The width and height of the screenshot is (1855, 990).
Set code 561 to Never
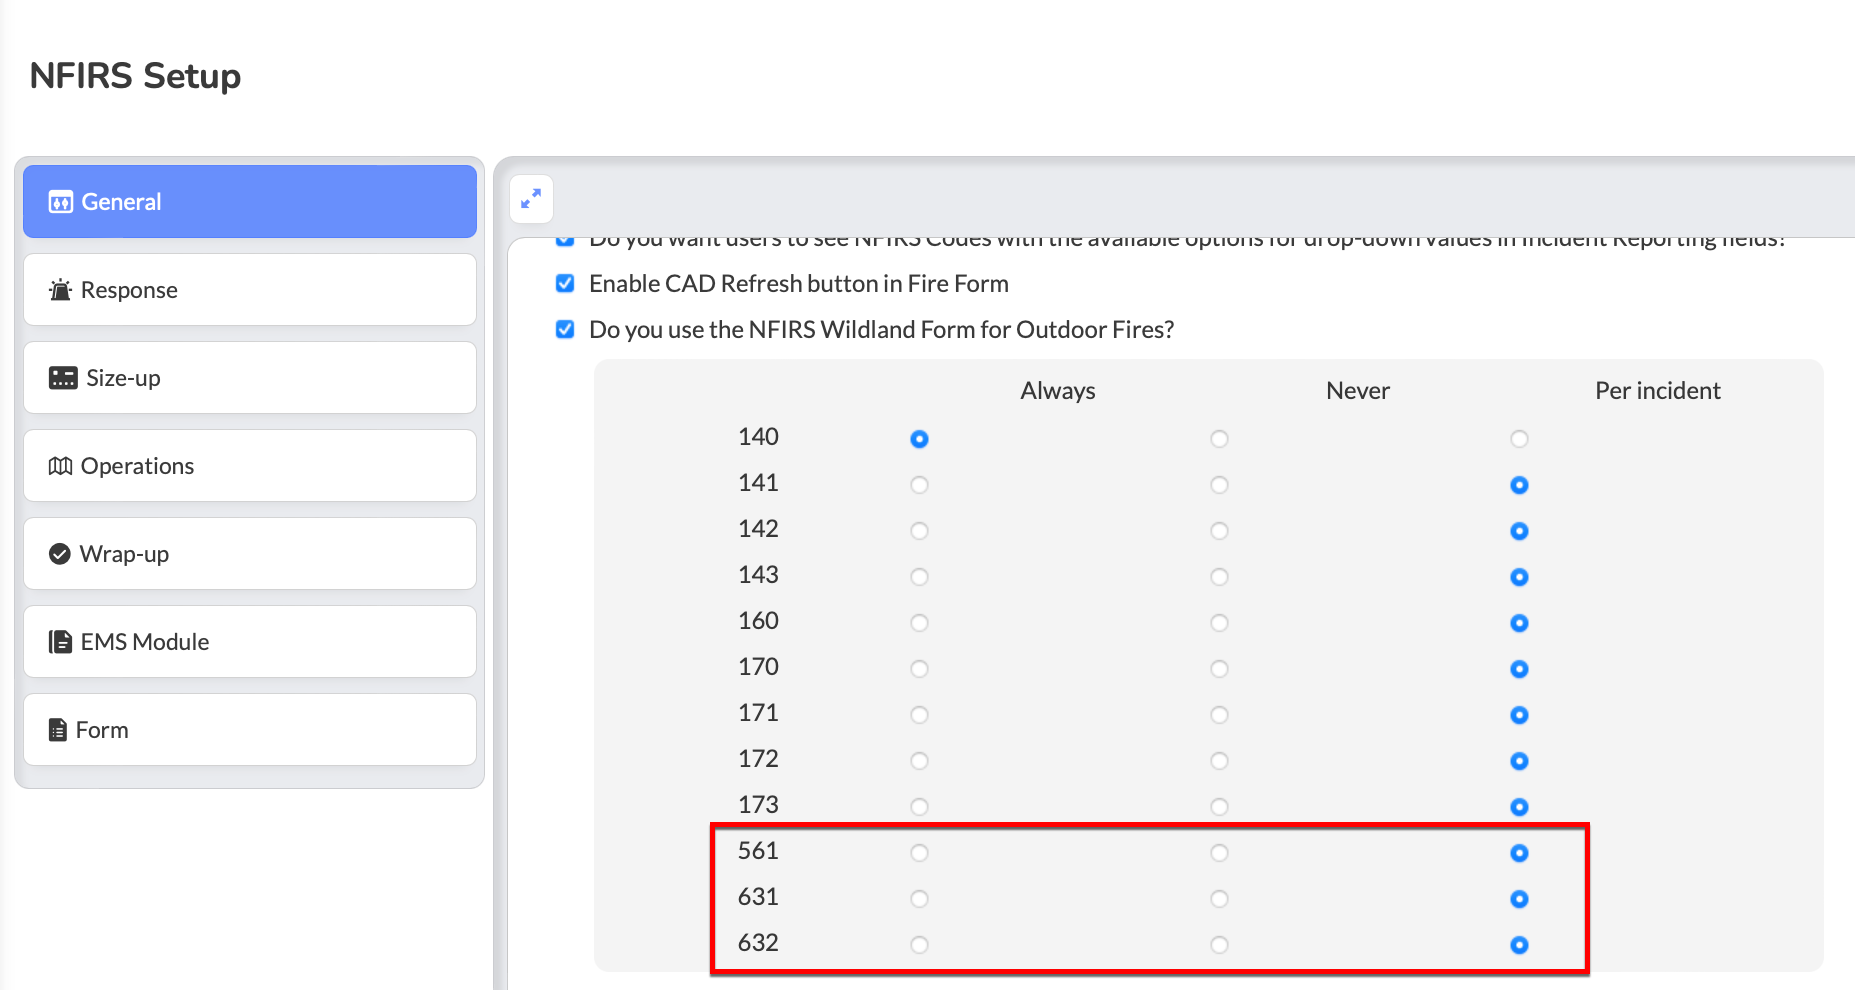tap(1219, 853)
